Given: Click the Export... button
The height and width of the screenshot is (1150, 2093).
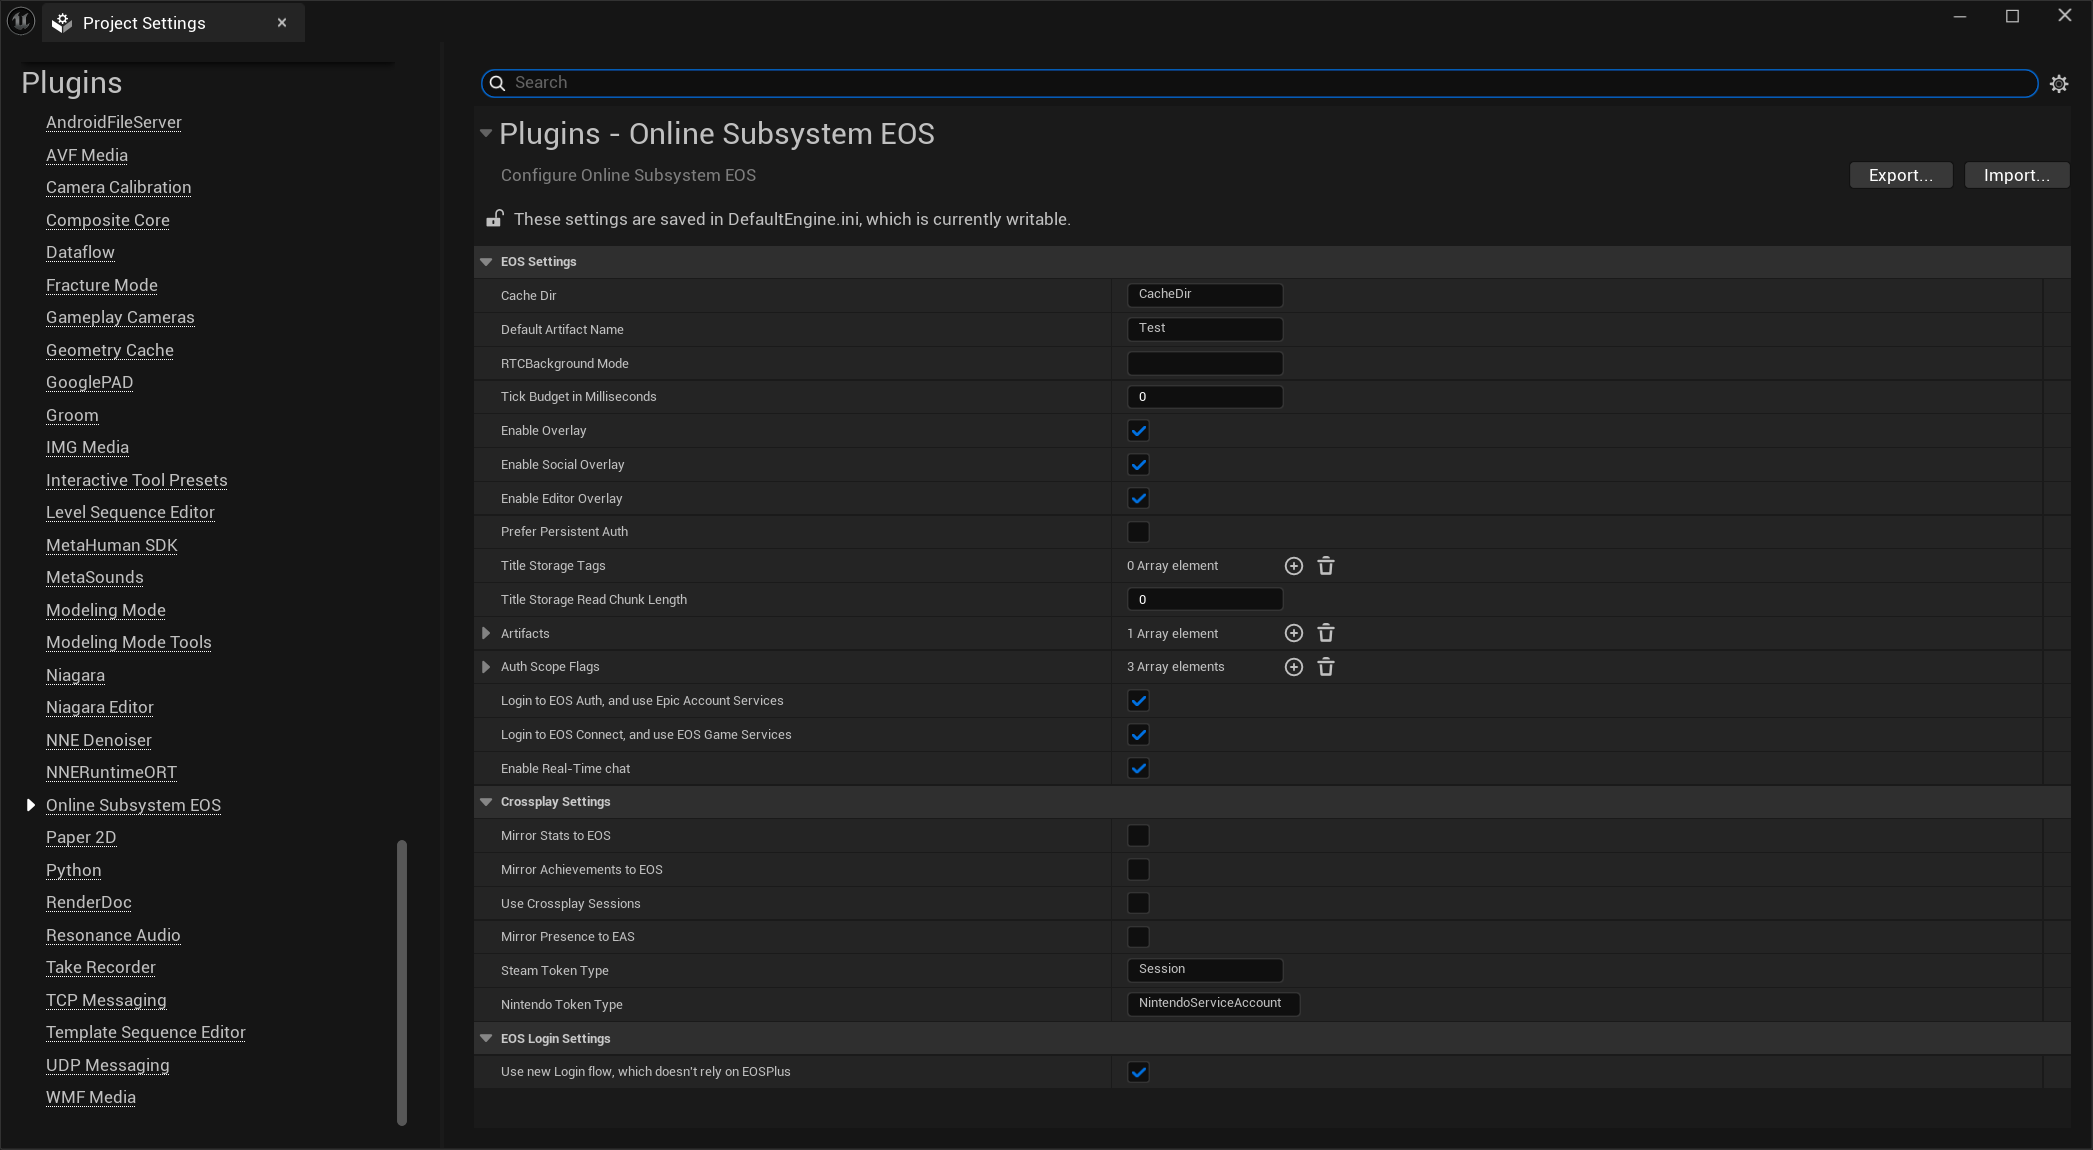Looking at the screenshot, I should [1900, 175].
